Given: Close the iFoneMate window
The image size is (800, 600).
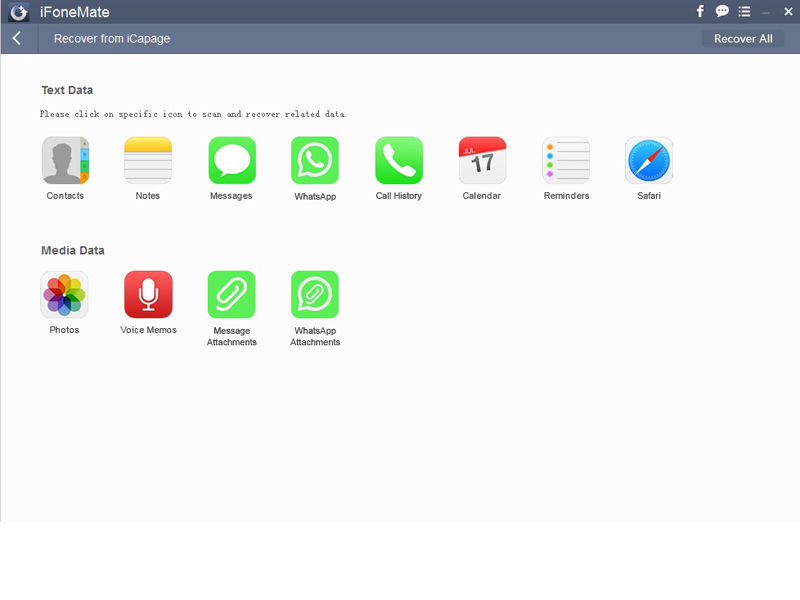Looking at the screenshot, I should 788,11.
